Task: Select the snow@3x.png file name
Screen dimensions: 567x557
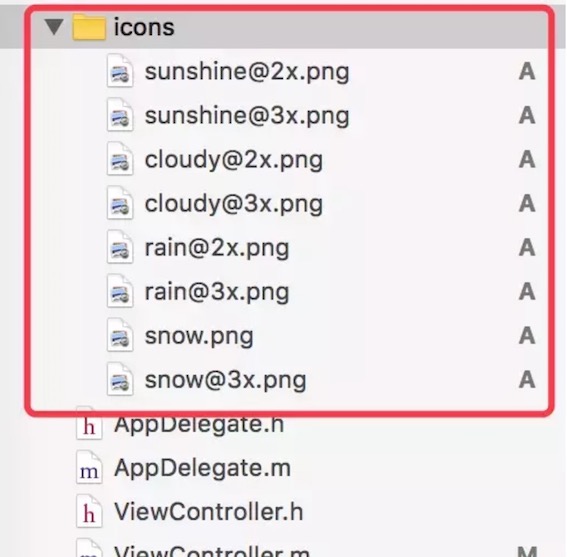Action: 226,380
